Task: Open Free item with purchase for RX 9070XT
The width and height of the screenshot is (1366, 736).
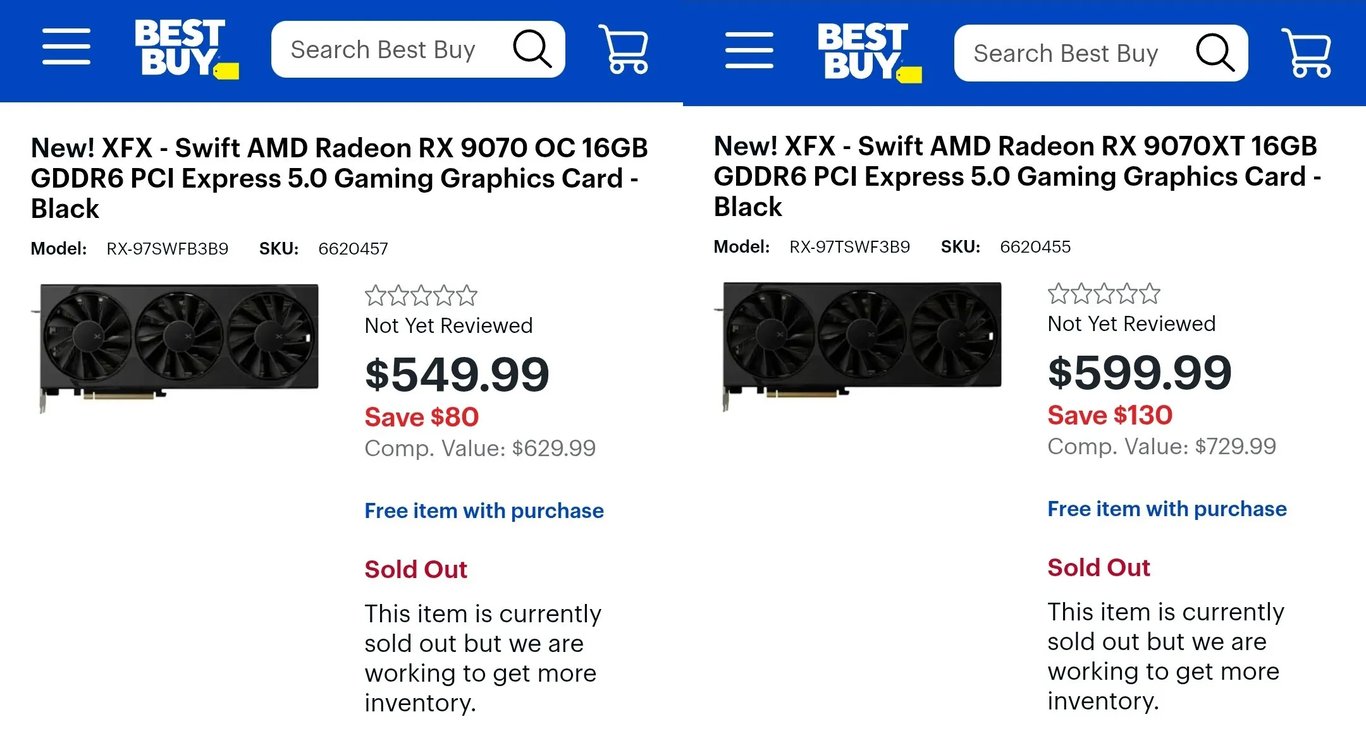Action: tap(1167, 509)
